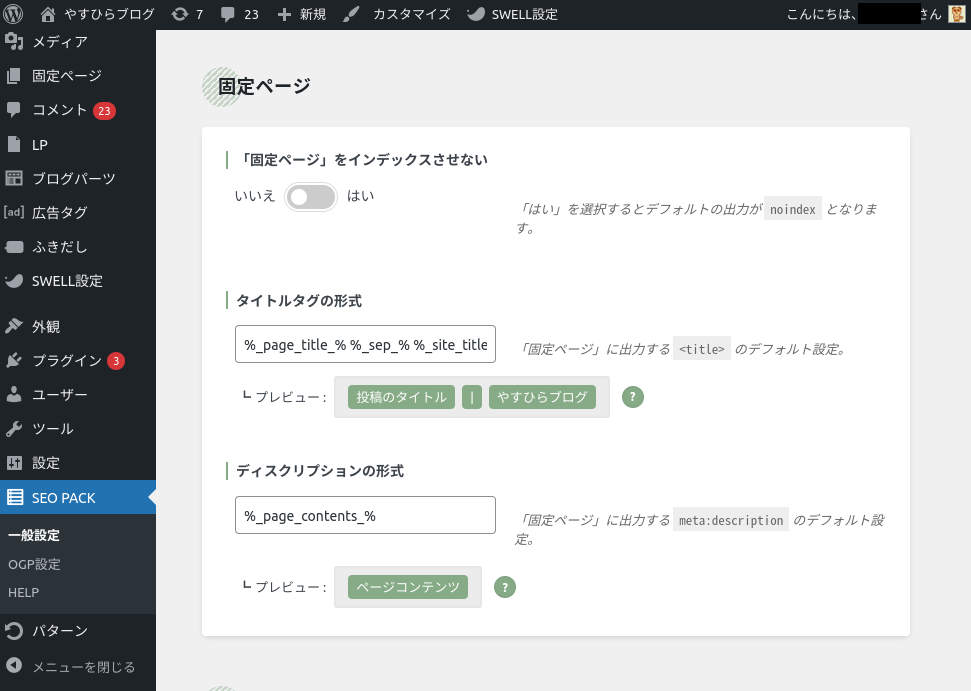Image resolution: width=971 pixels, height=691 pixels.
Task: Click the ディスクリプションの形式 input field
Action: [x=365, y=516]
